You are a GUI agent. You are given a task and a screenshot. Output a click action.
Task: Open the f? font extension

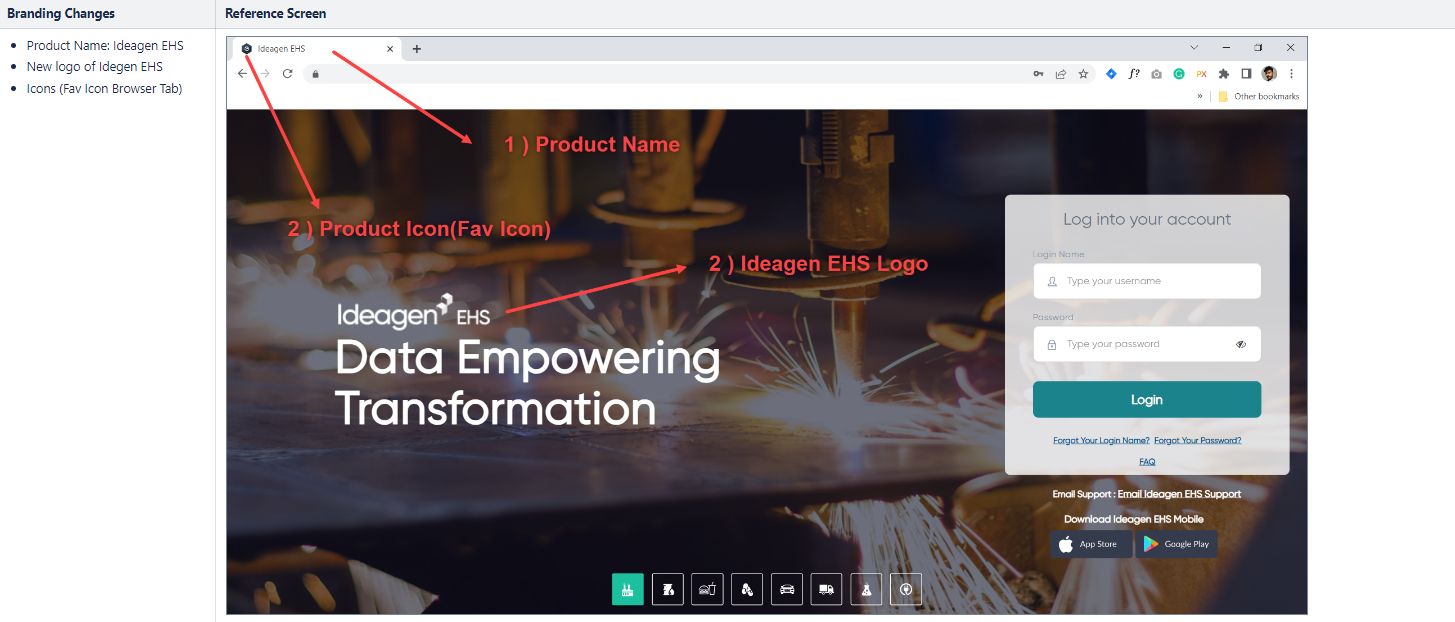coord(1134,74)
